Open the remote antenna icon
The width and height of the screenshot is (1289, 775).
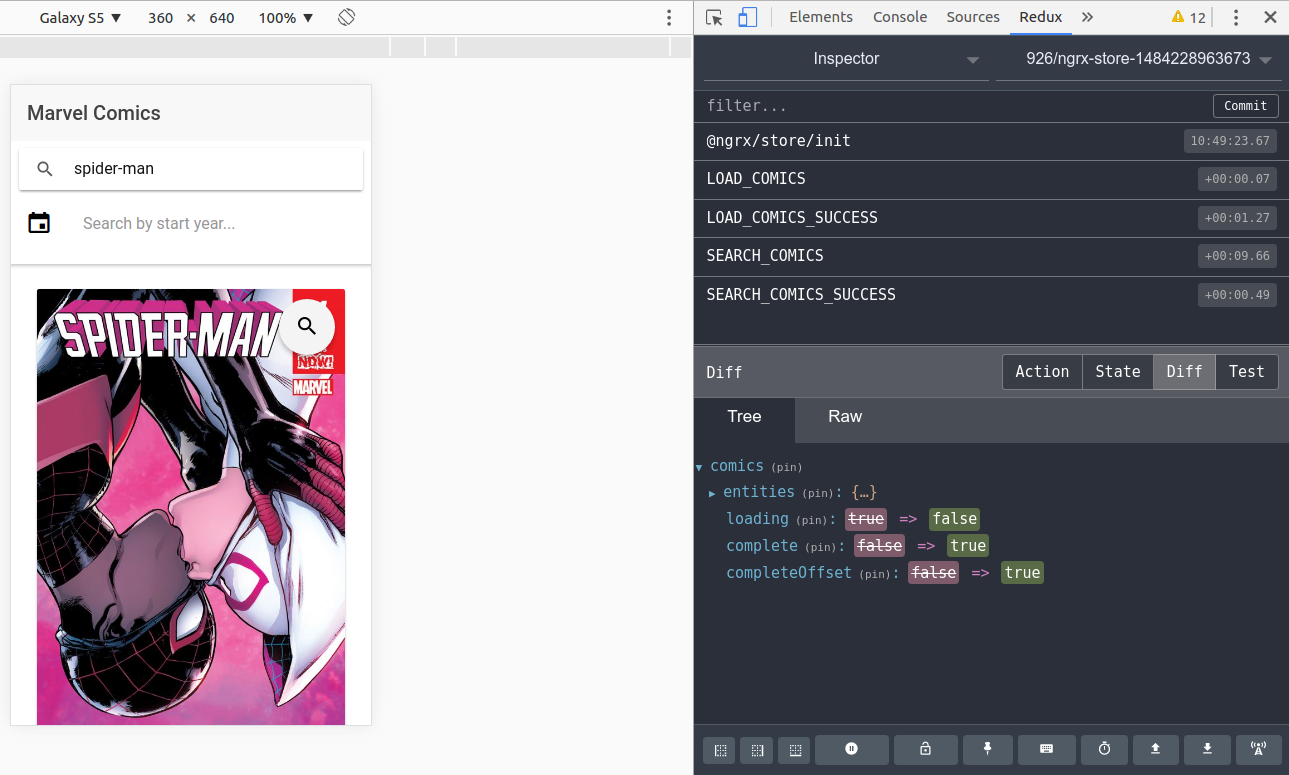(1259, 749)
